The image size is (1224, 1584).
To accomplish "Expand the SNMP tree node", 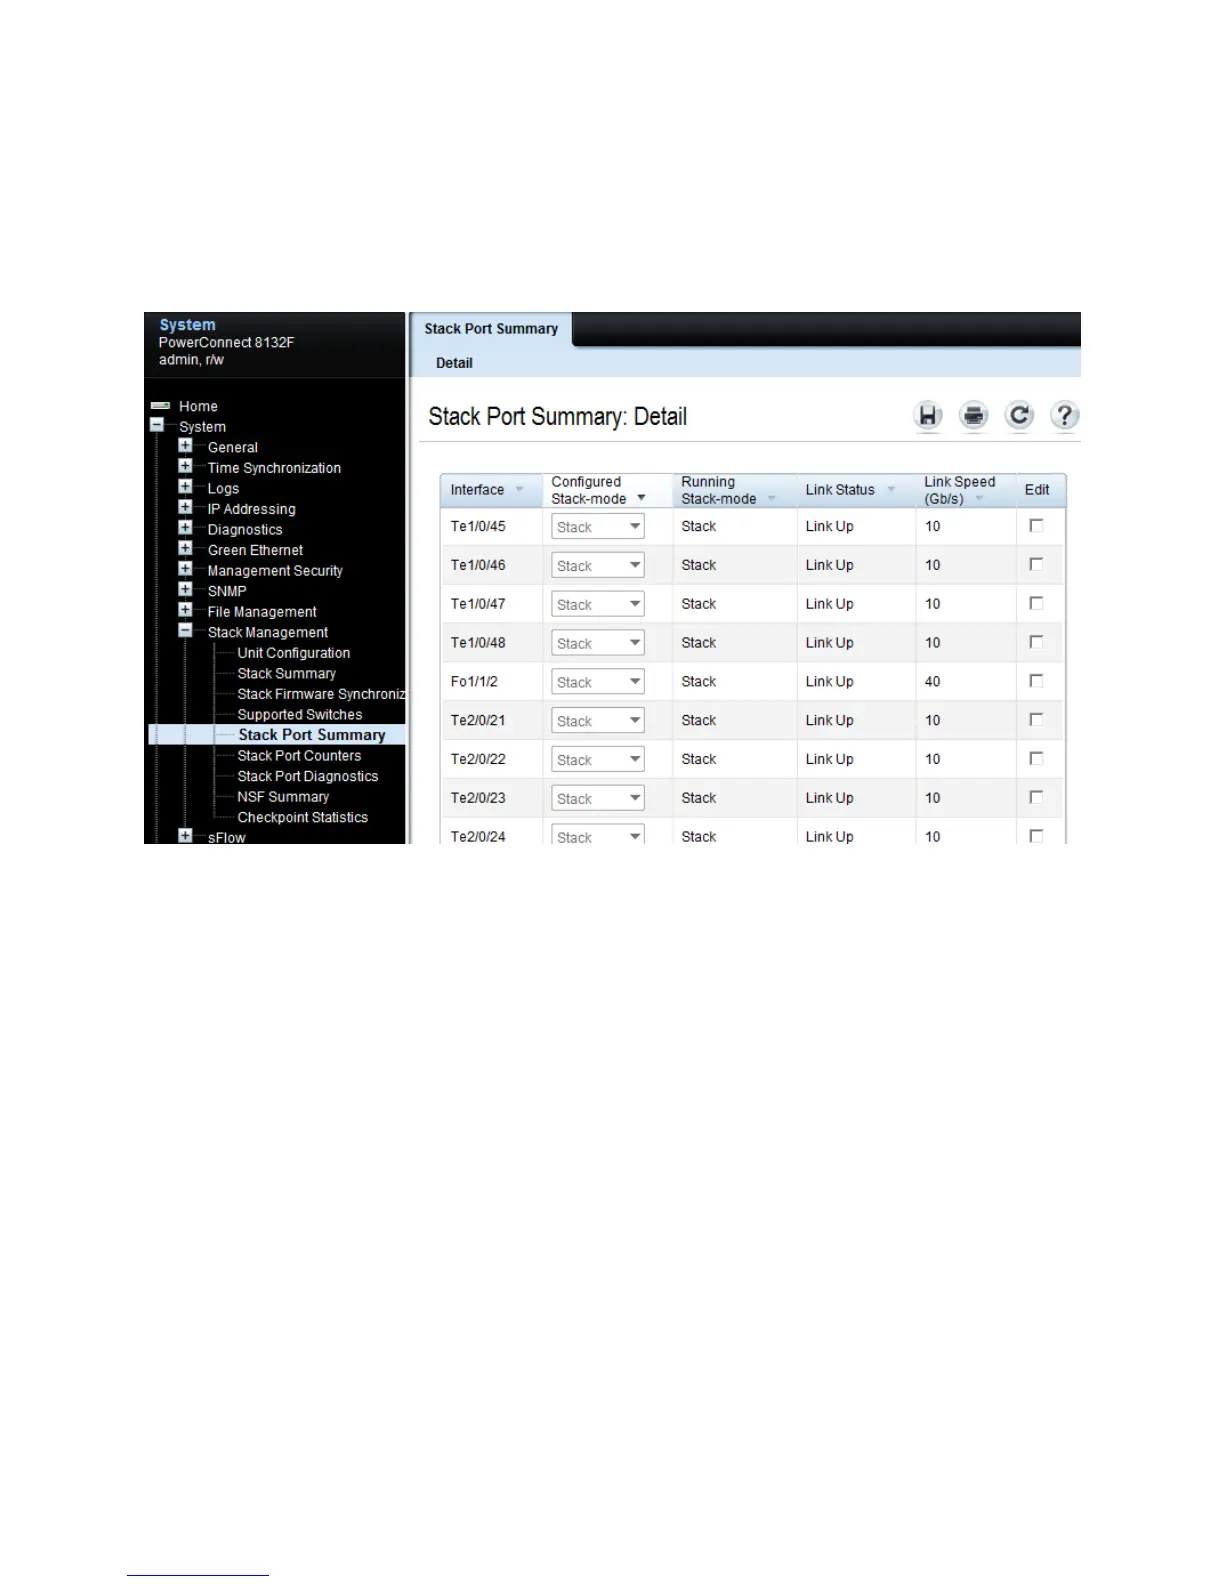I will (x=185, y=589).
